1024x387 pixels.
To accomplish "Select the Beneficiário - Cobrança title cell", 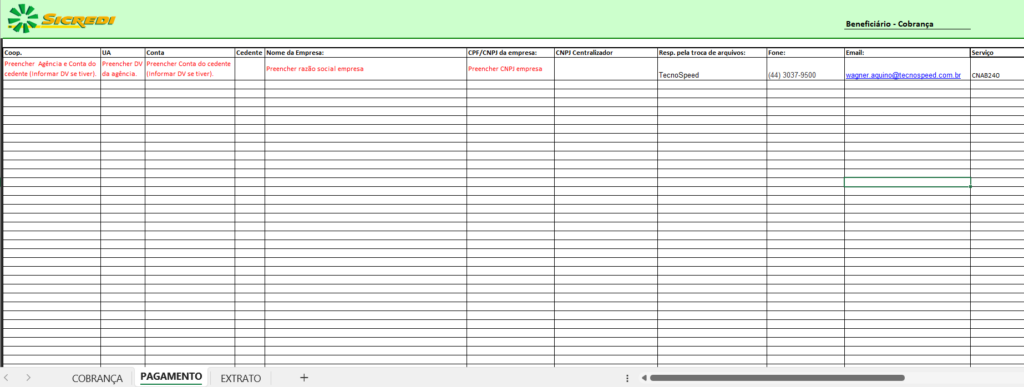I will pyautogui.click(x=907, y=24).
